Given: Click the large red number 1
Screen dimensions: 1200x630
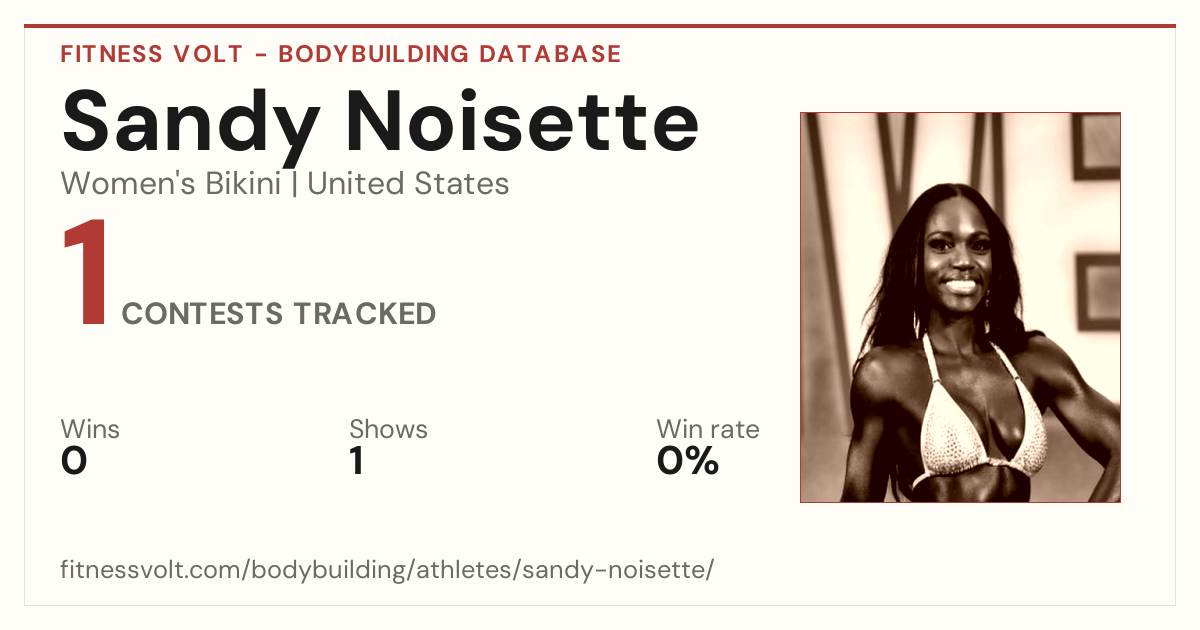Looking at the screenshot, I should pos(85,274).
